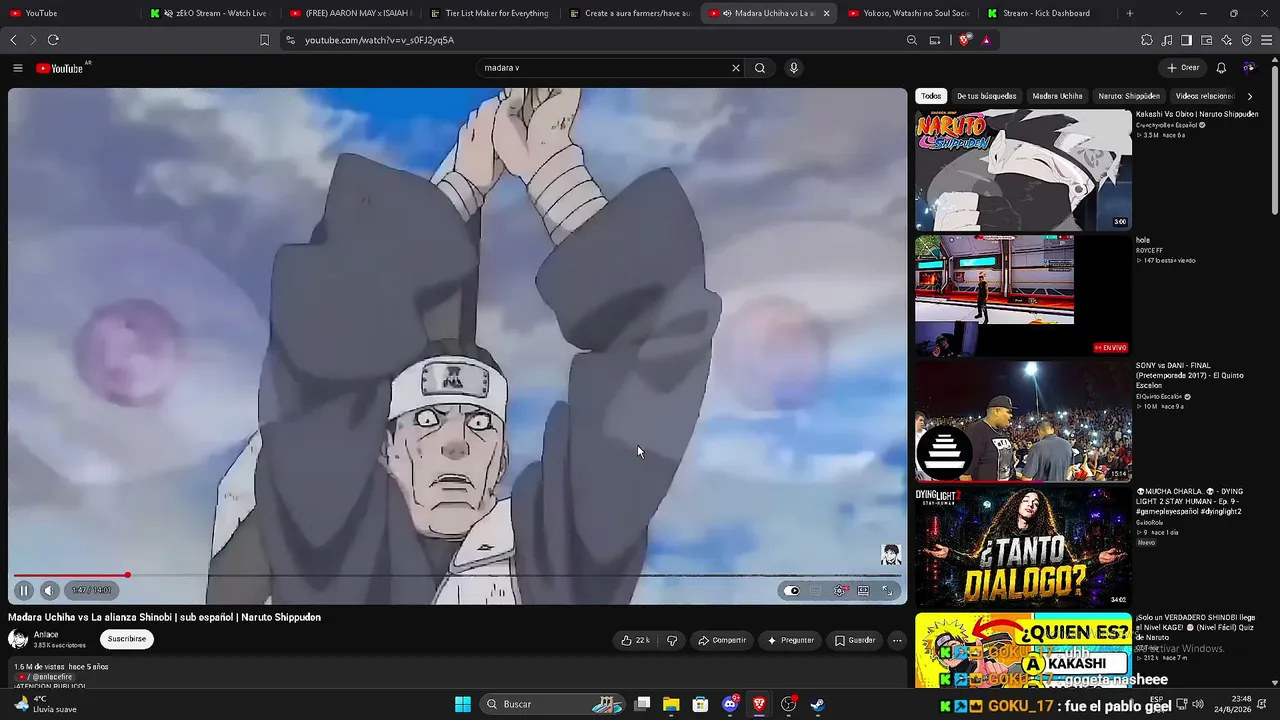Open the Brave main menu
The width and height of the screenshot is (1280, 720).
tap(1267, 40)
